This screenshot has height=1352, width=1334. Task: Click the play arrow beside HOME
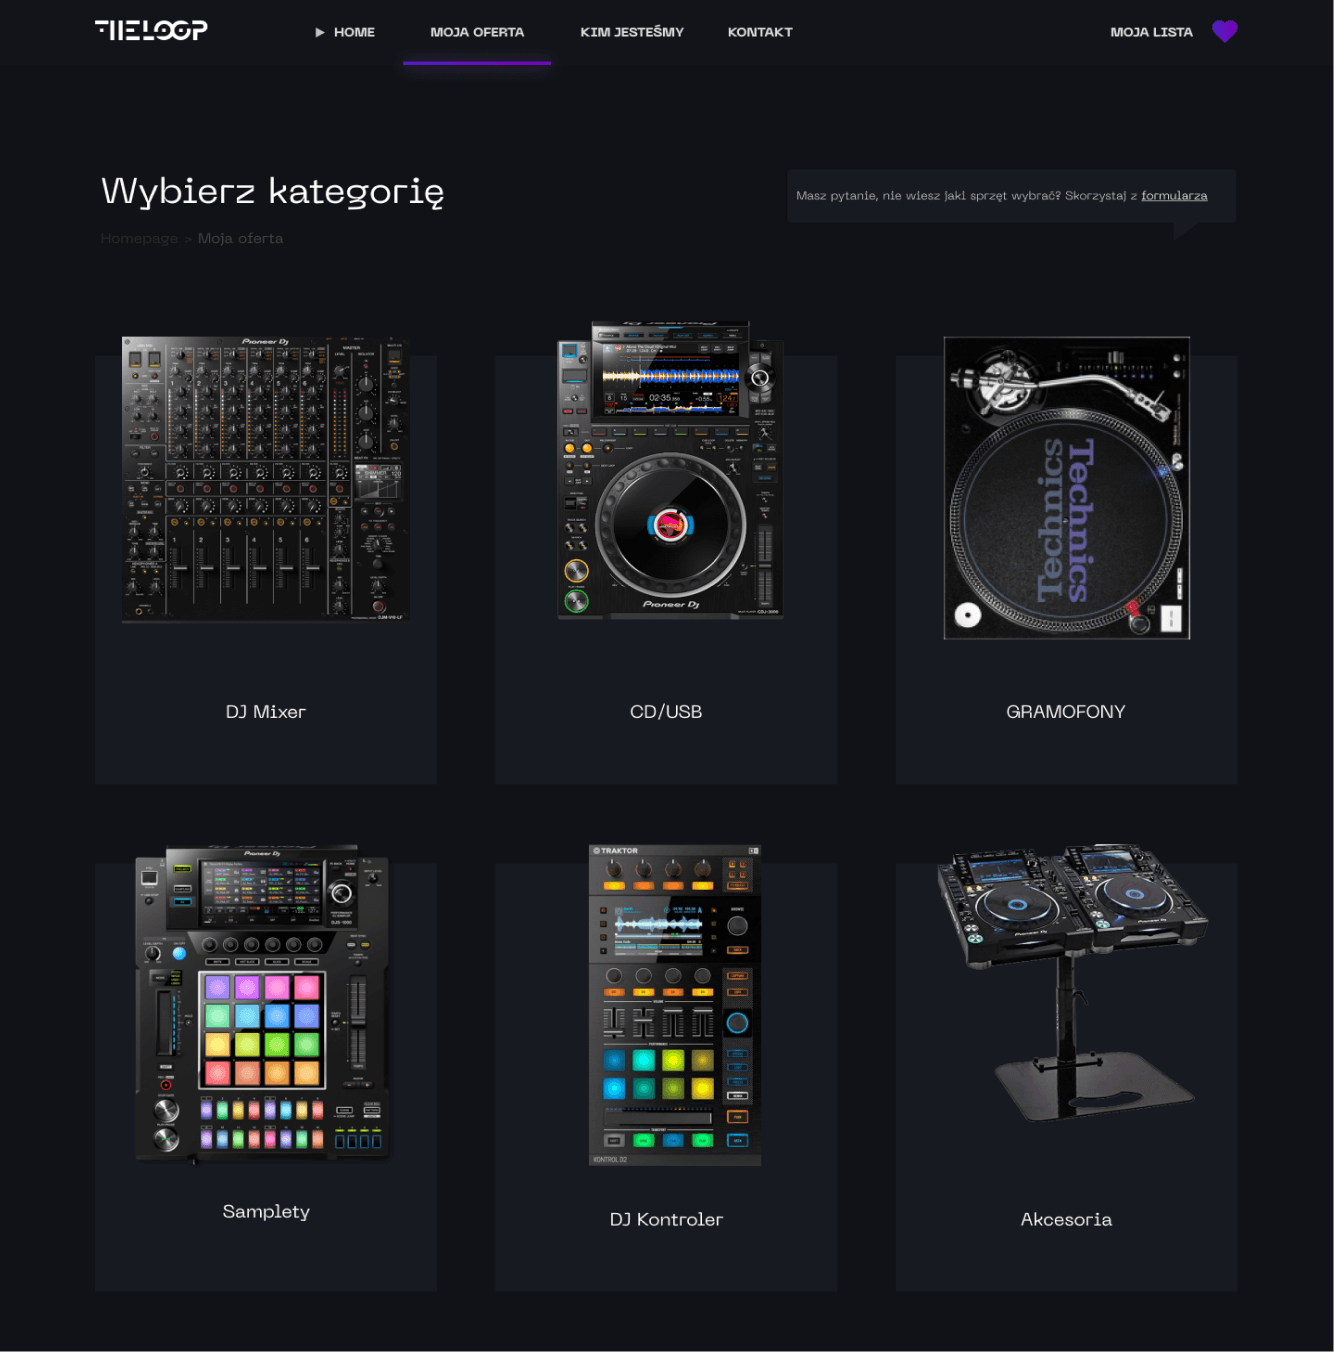coord(320,32)
